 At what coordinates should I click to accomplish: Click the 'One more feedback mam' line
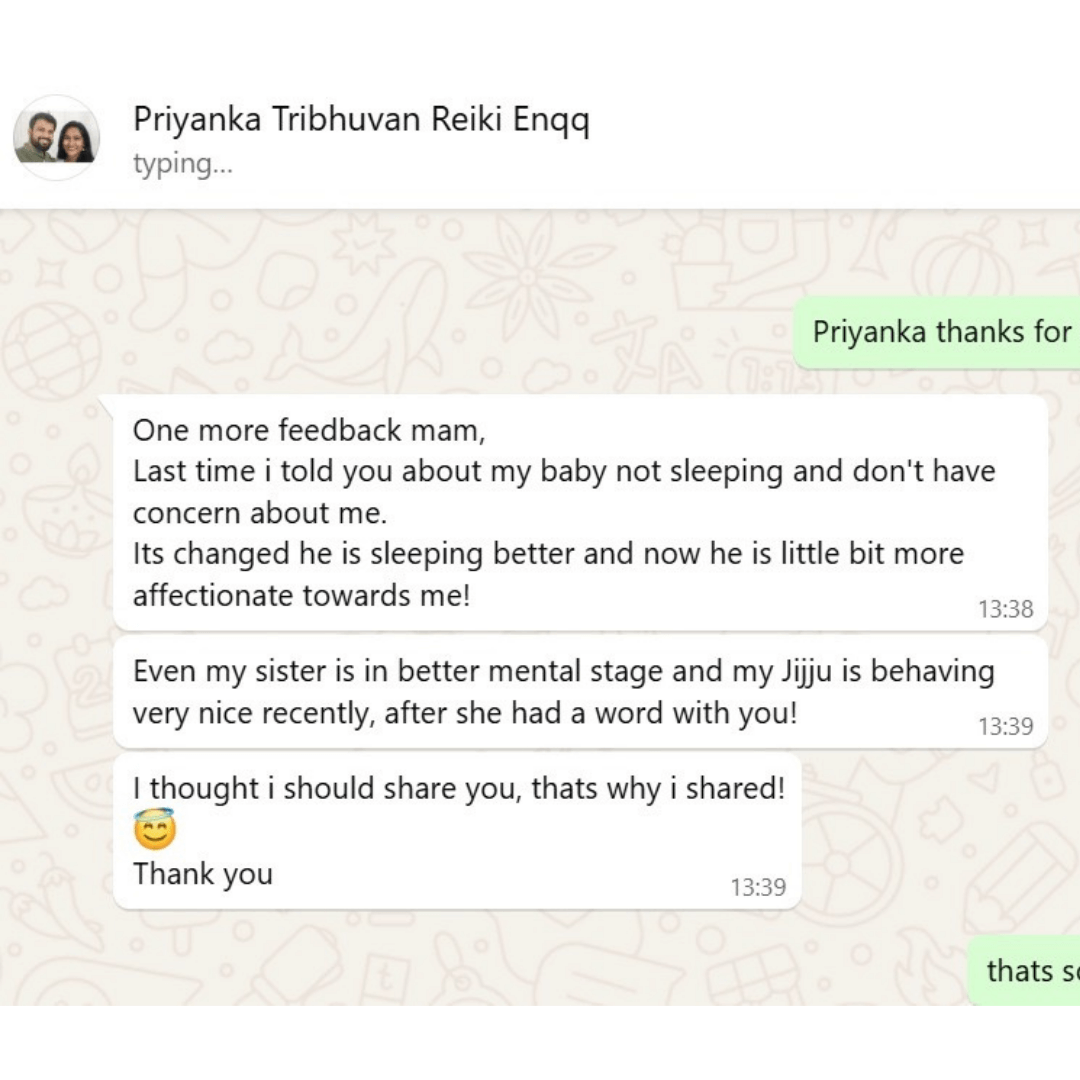pos(308,430)
